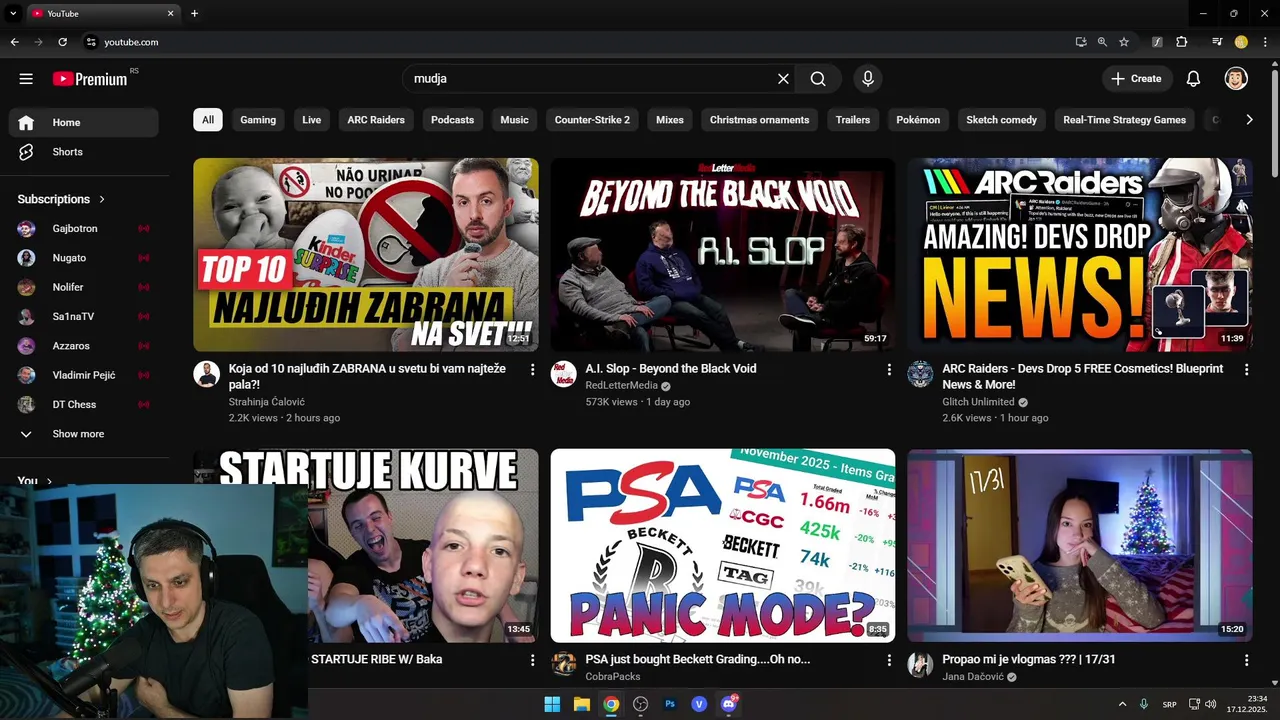Open Beyond the Black Void thumbnail
The width and height of the screenshot is (1280, 720).
pos(723,254)
